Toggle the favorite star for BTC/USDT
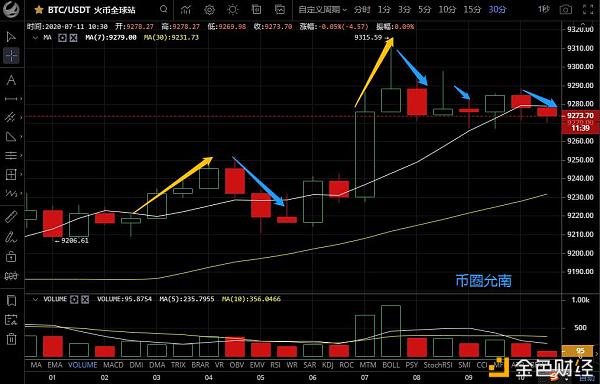 pos(39,10)
